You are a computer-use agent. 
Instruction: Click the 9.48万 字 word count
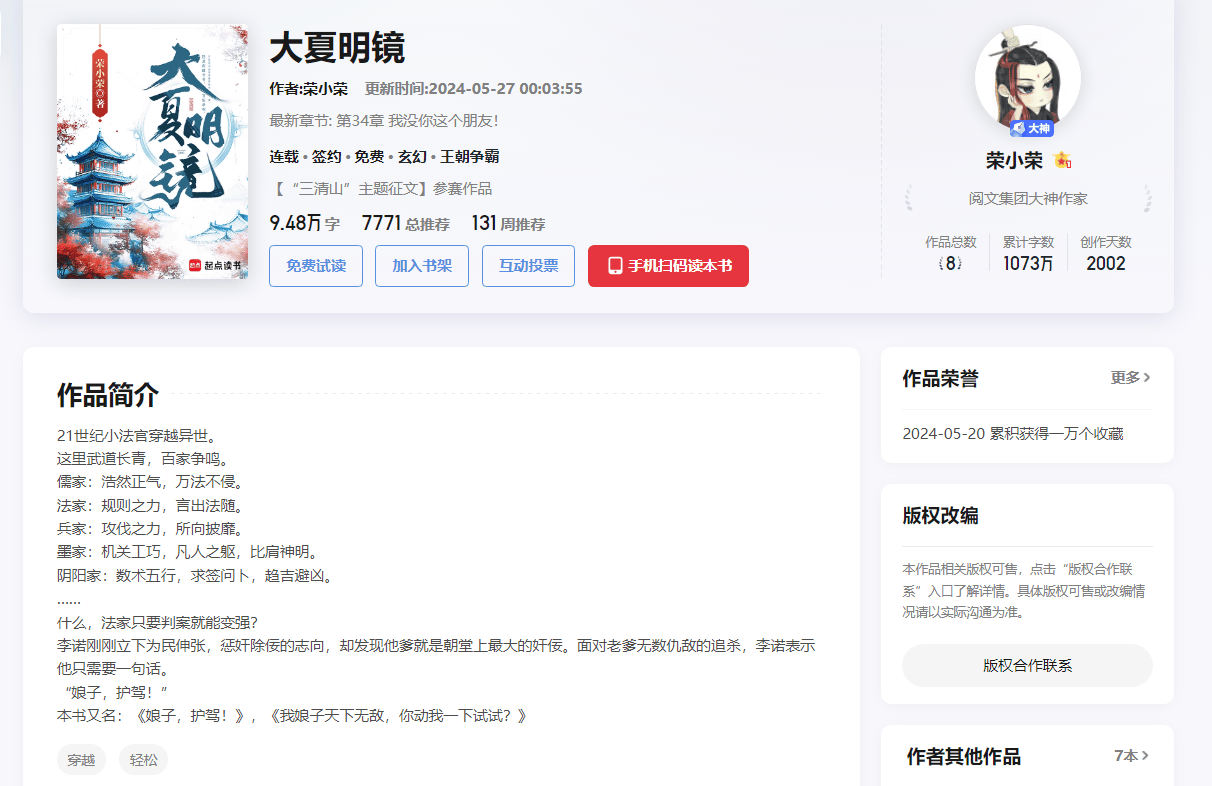pos(305,223)
